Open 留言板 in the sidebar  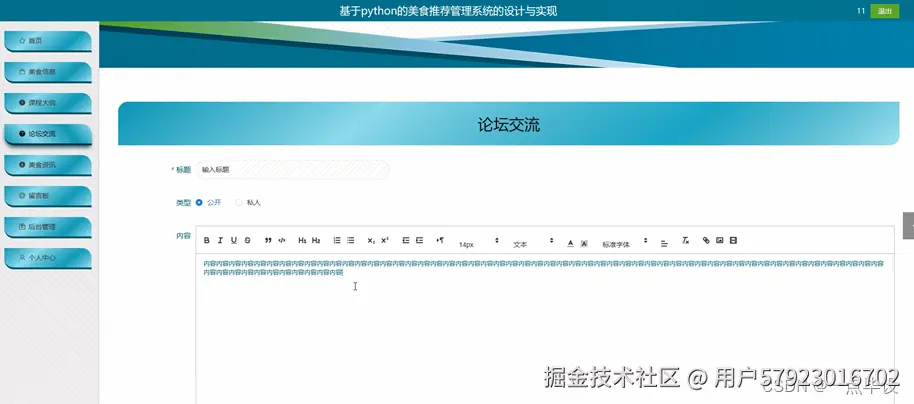pos(48,196)
